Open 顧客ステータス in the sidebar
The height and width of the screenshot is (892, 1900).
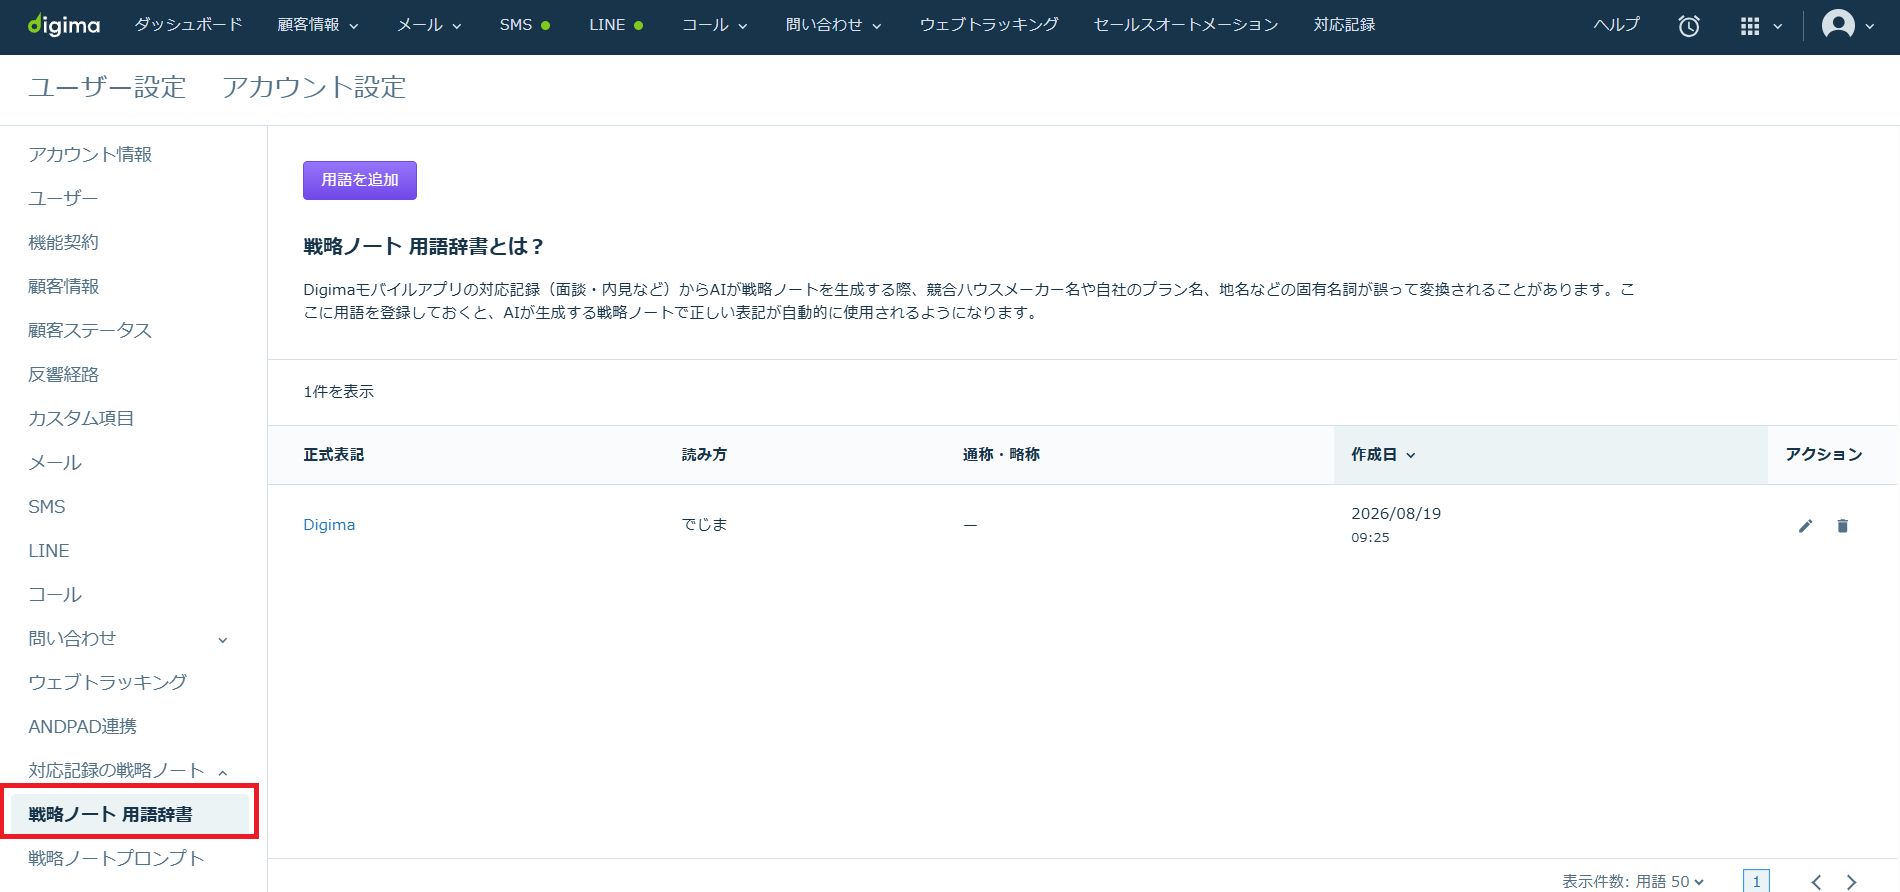90,330
